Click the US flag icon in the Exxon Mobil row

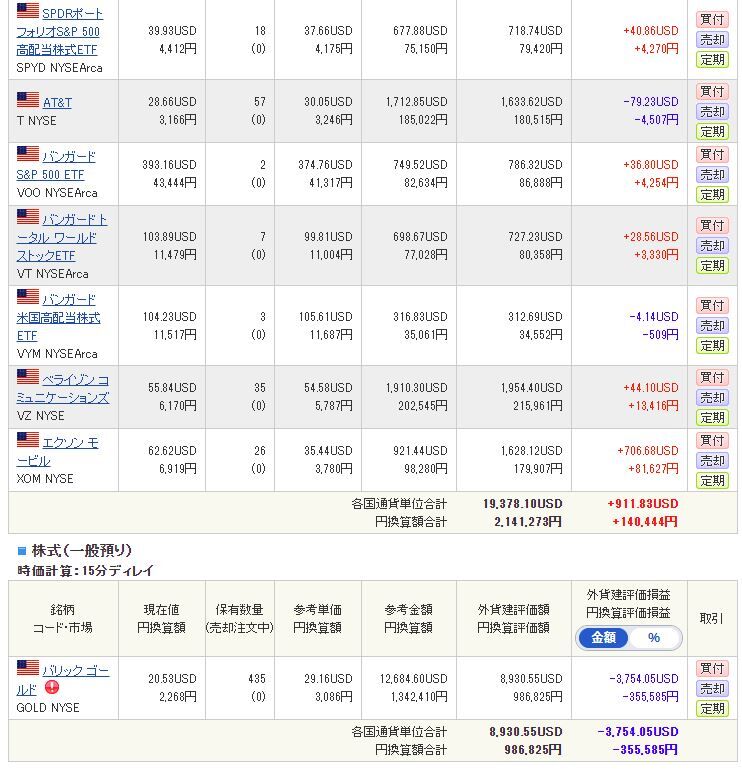(x=28, y=440)
